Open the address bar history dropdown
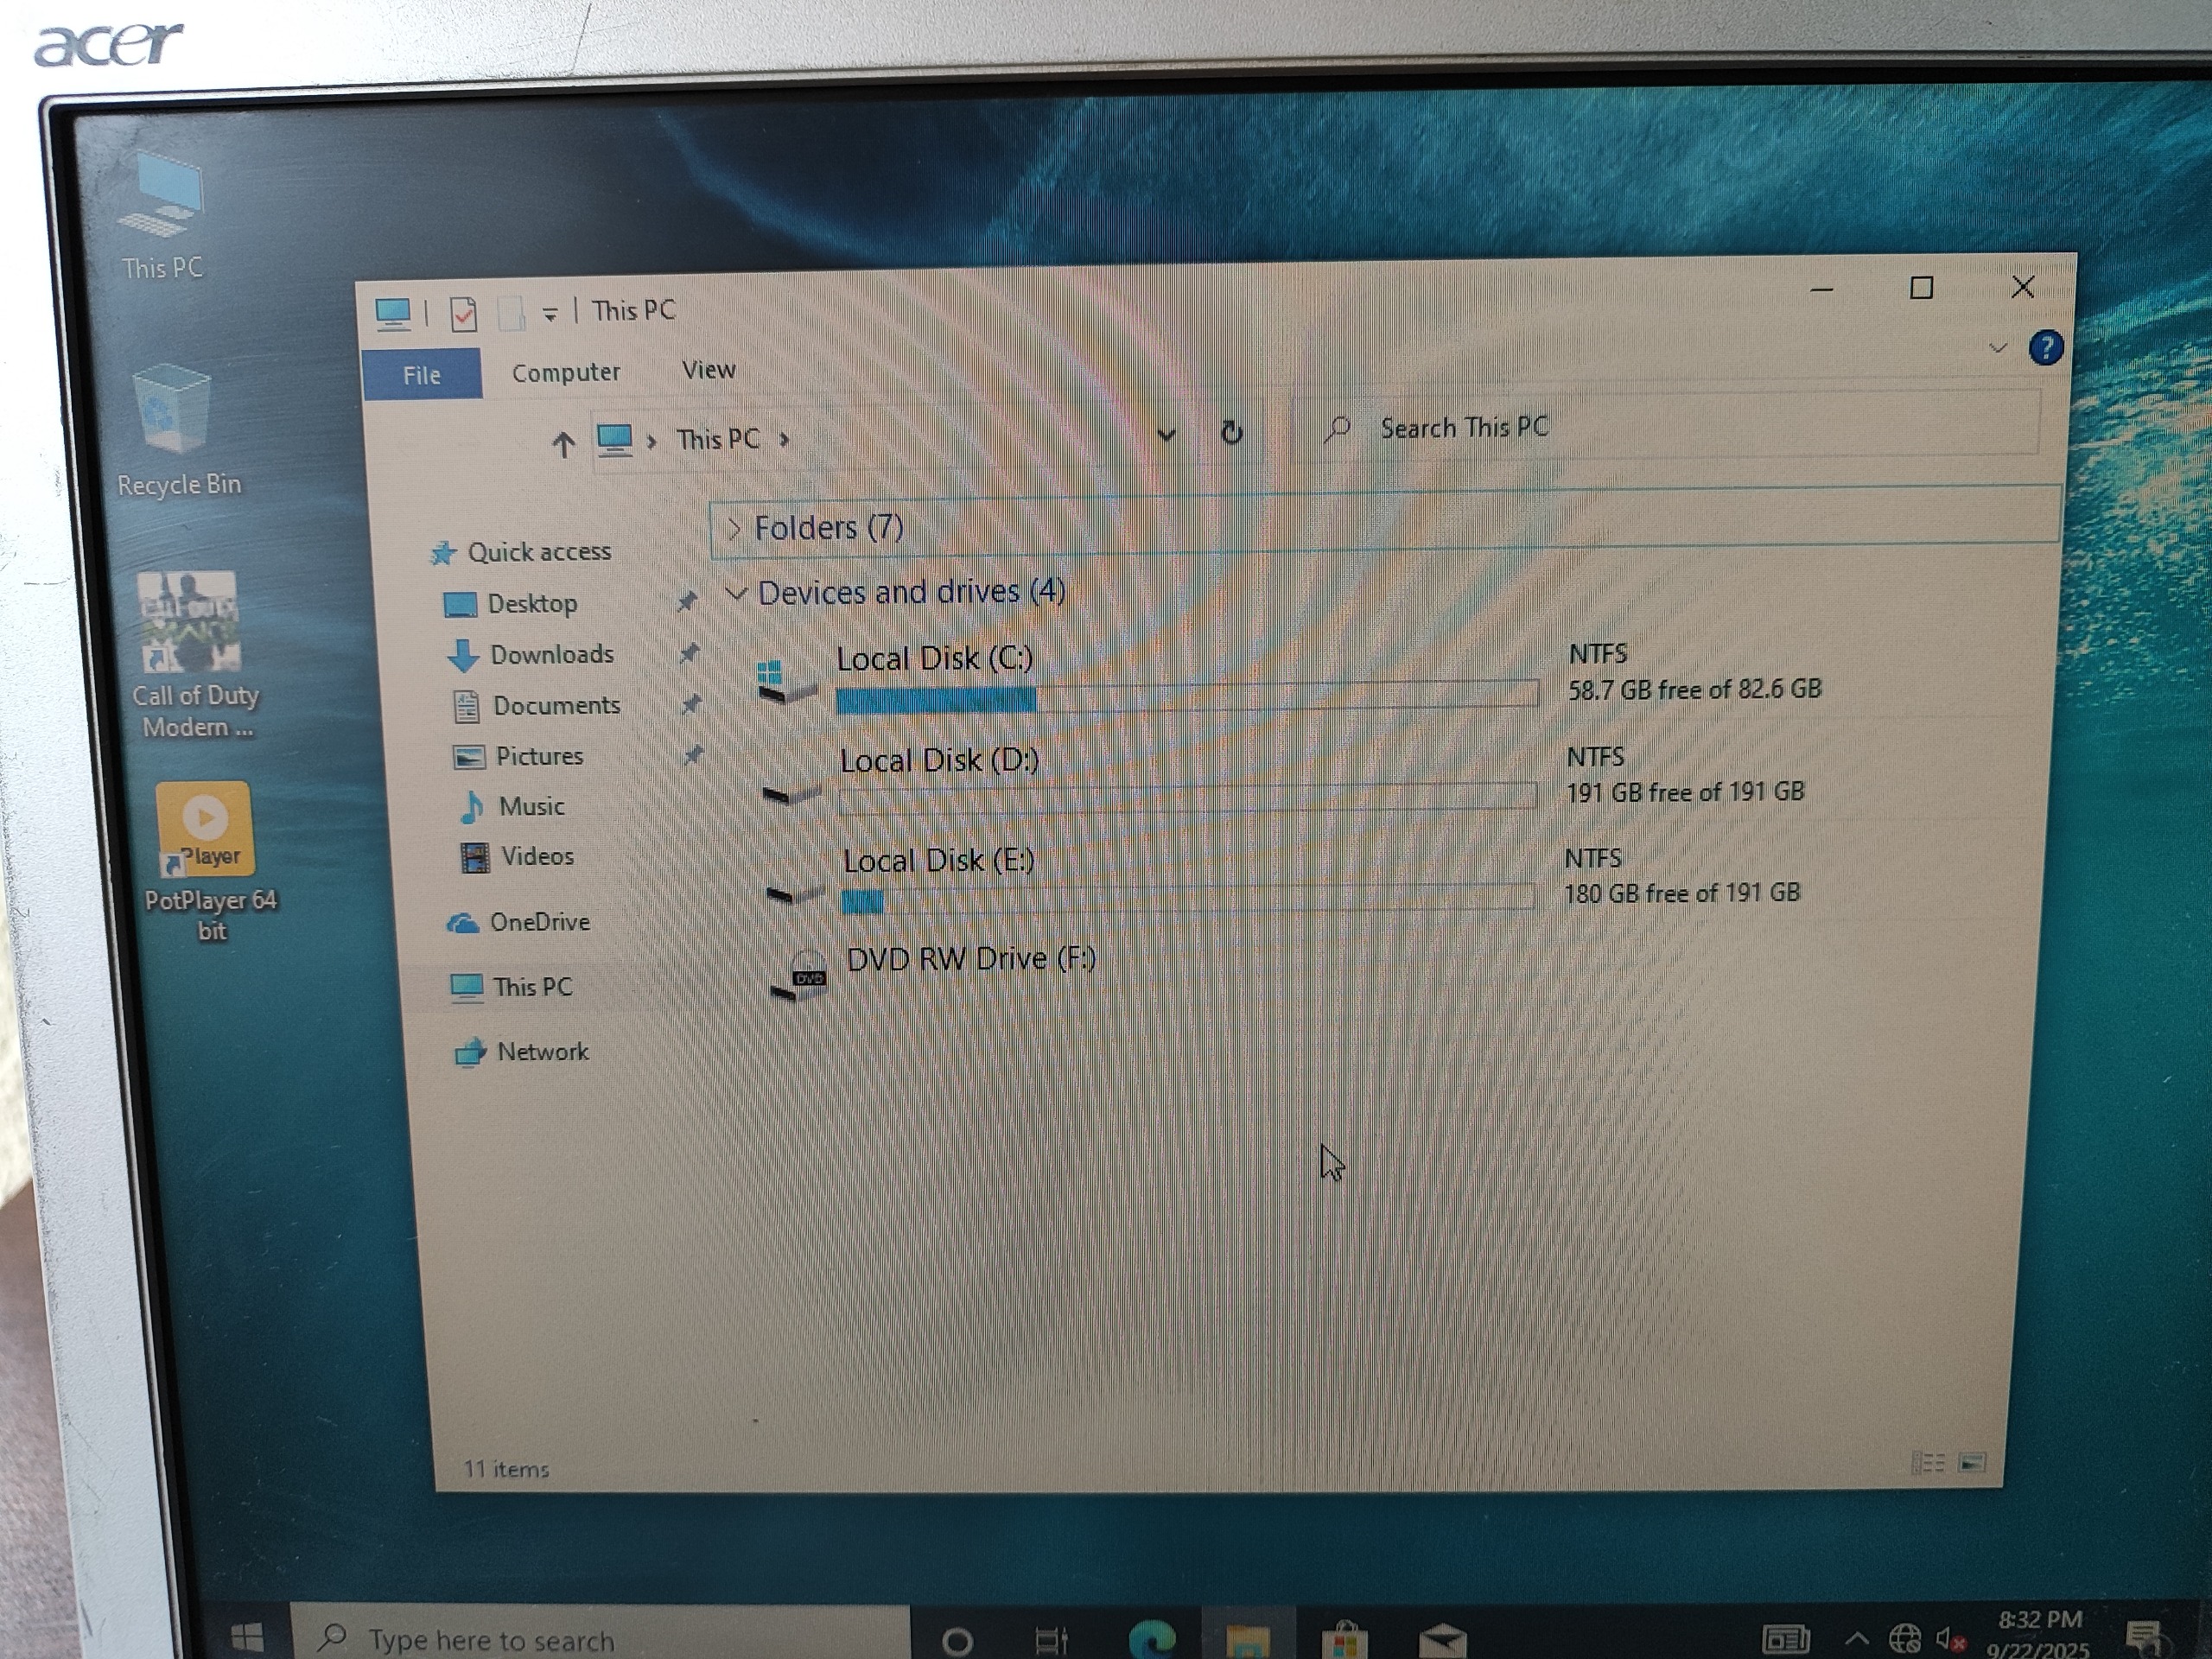Viewport: 2212px width, 1659px height. tap(1166, 434)
